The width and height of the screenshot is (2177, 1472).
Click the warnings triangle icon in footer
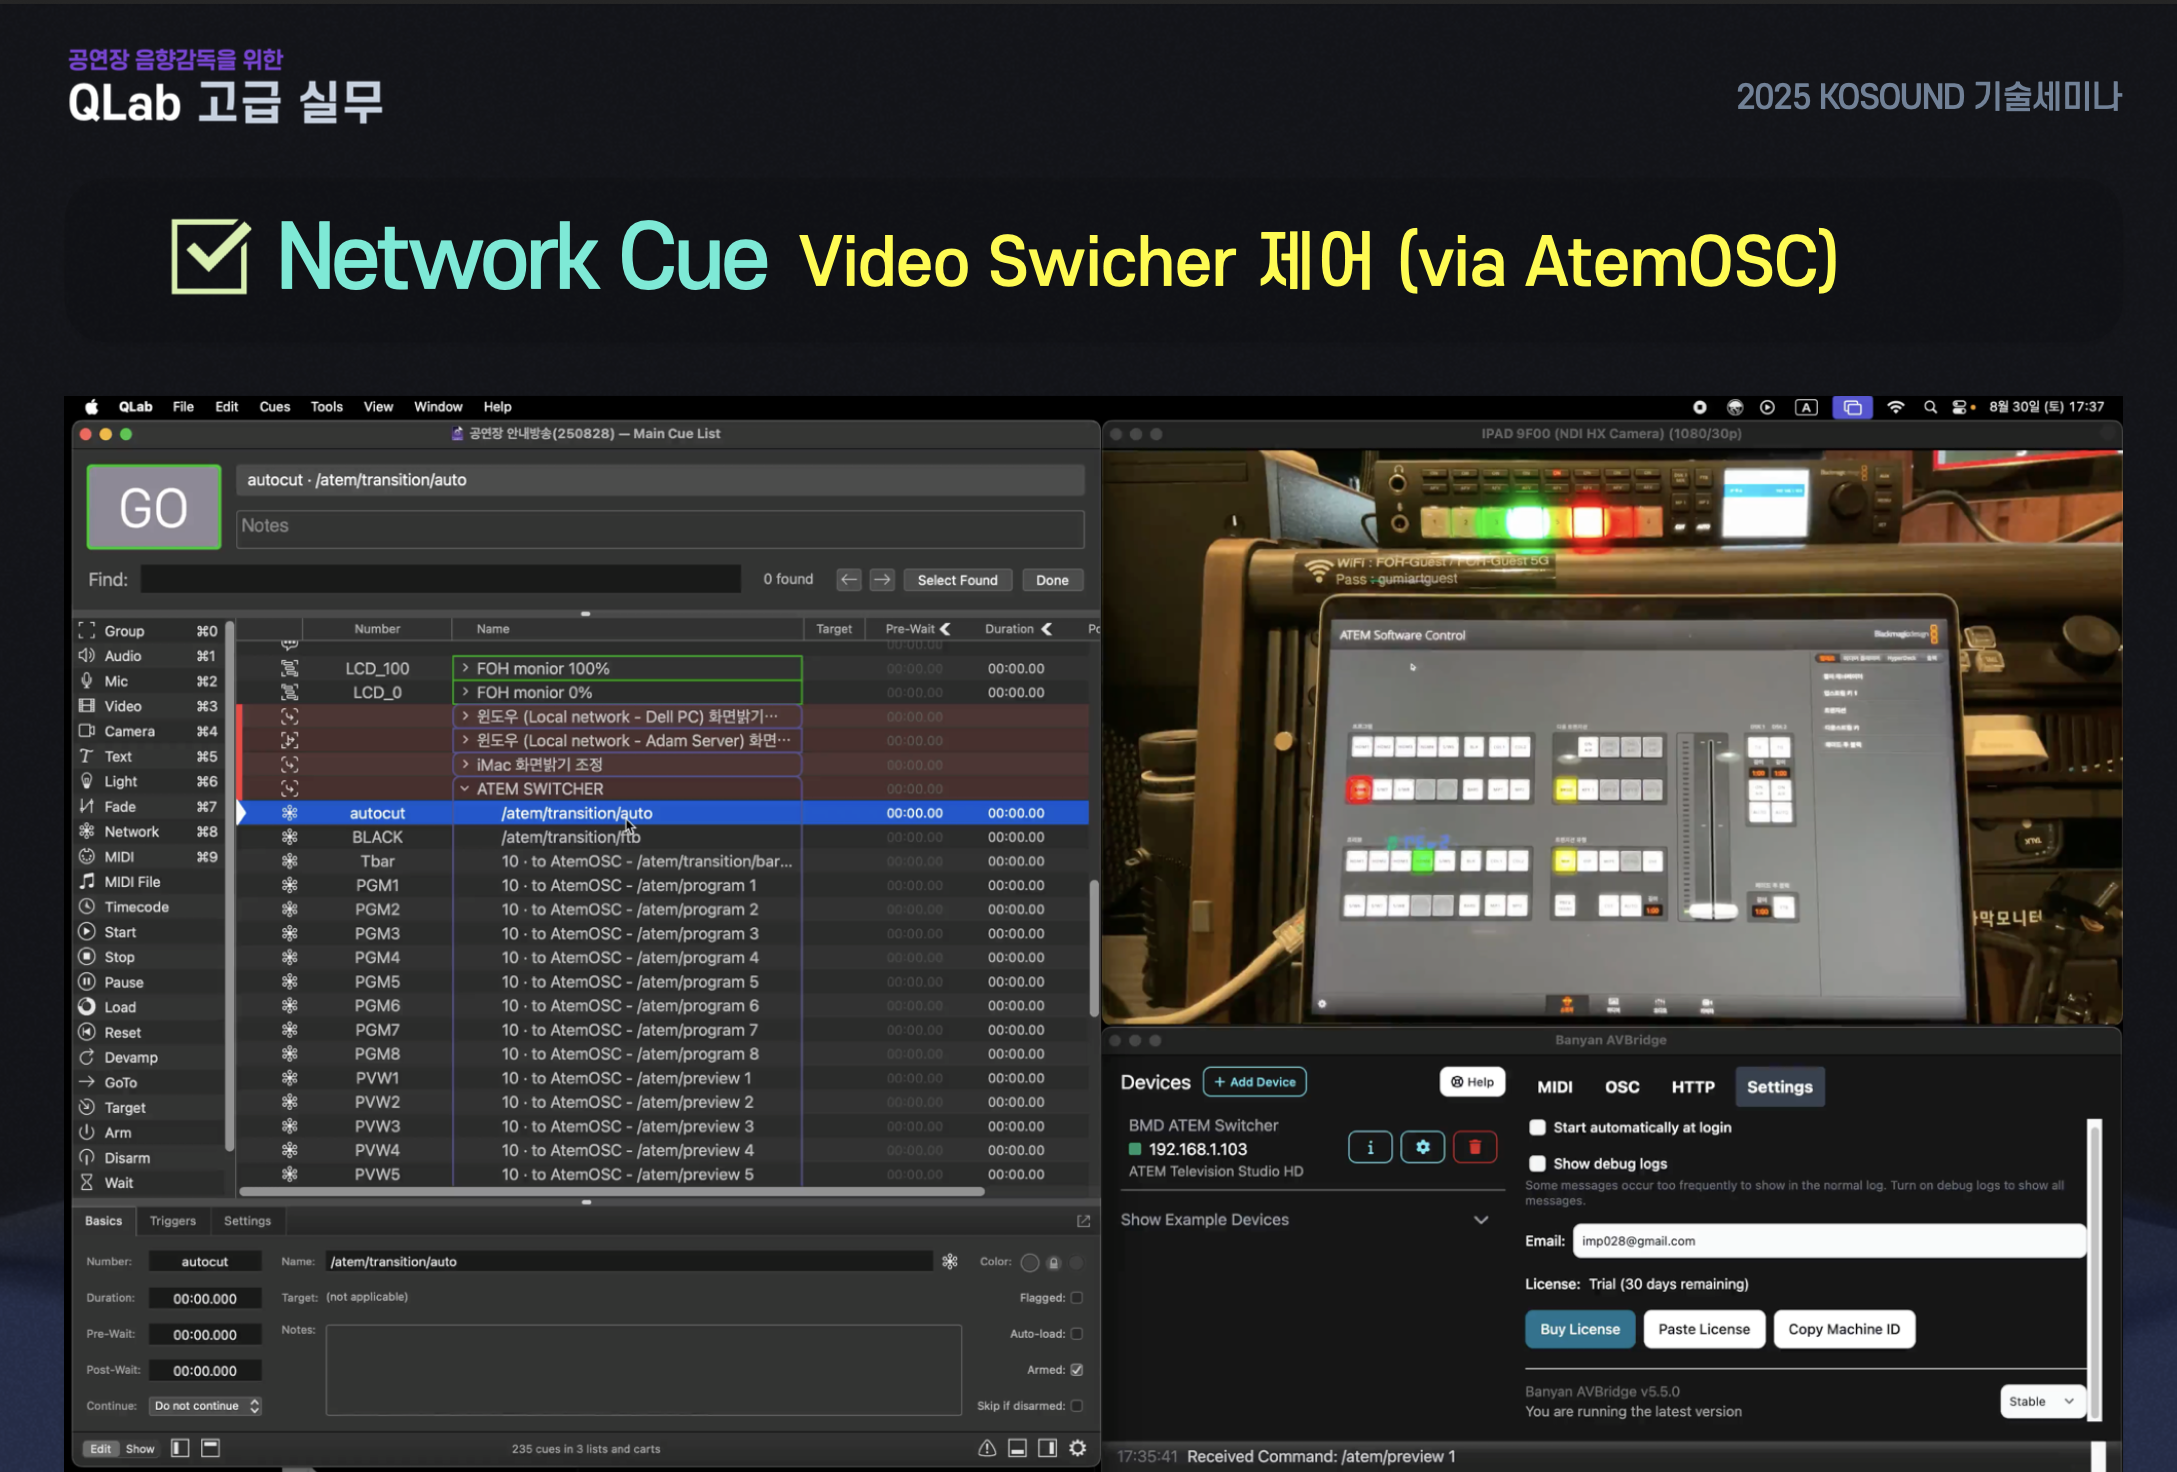[987, 1448]
